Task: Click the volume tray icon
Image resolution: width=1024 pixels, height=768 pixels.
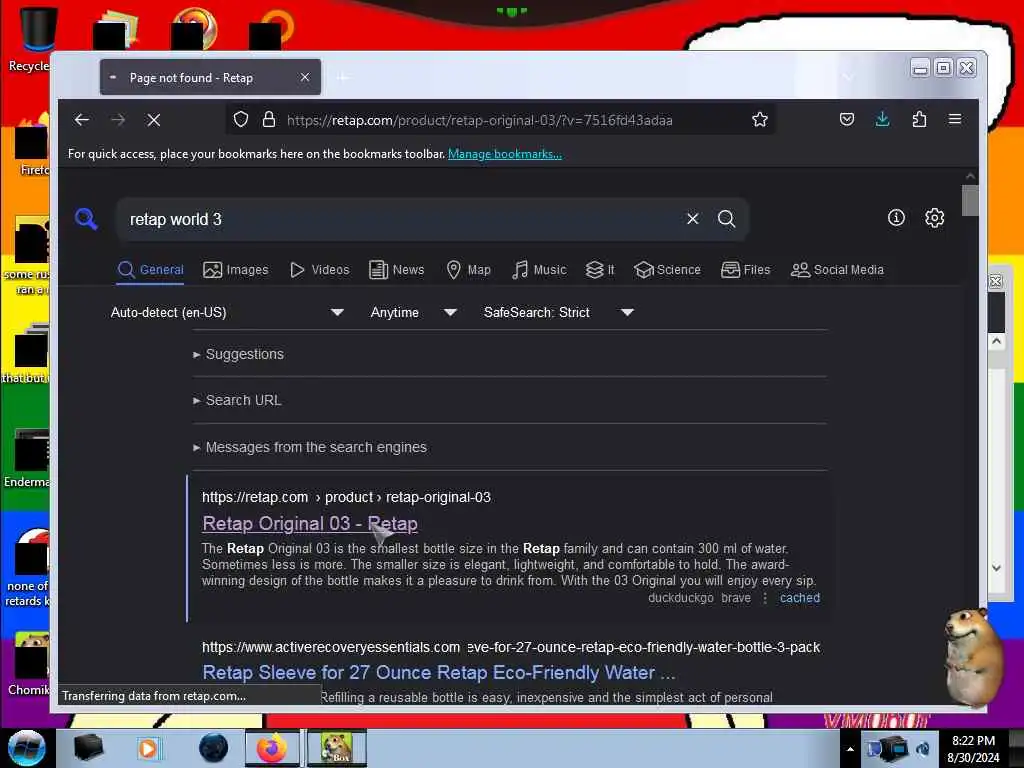Action: click(x=923, y=749)
